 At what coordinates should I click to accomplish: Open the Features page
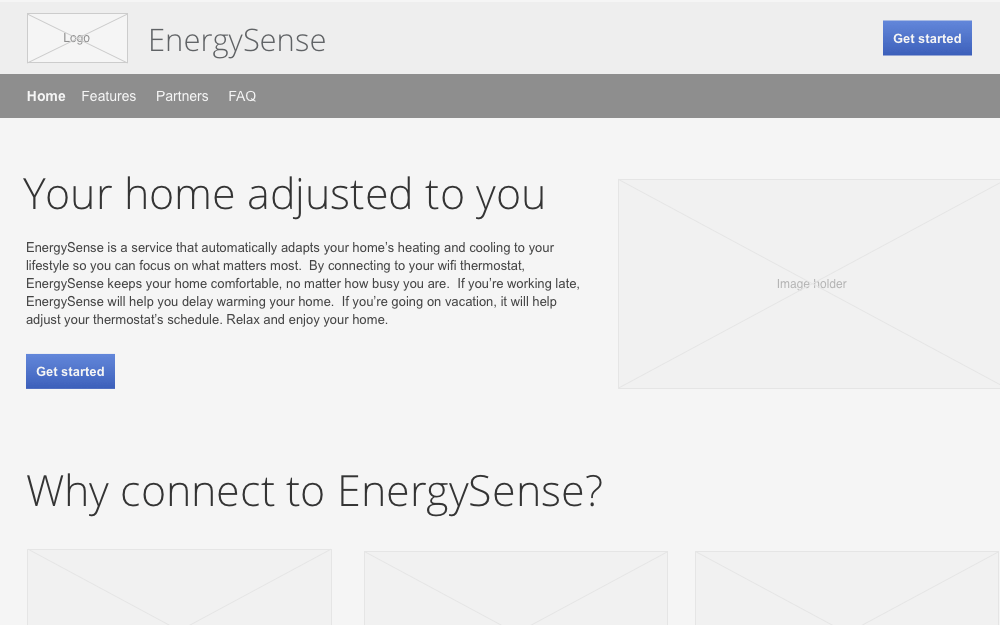pos(108,96)
